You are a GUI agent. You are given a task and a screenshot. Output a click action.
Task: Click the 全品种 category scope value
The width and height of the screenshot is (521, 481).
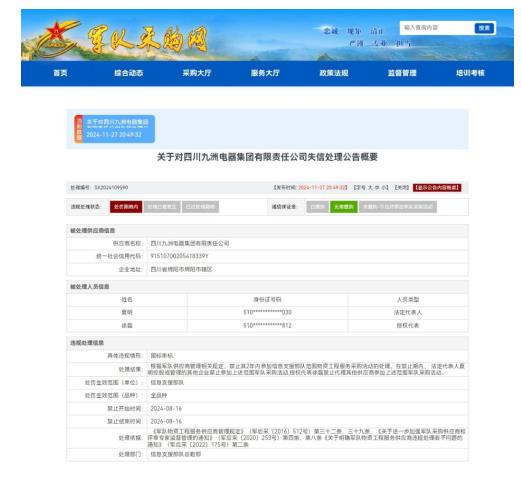coord(159,396)
